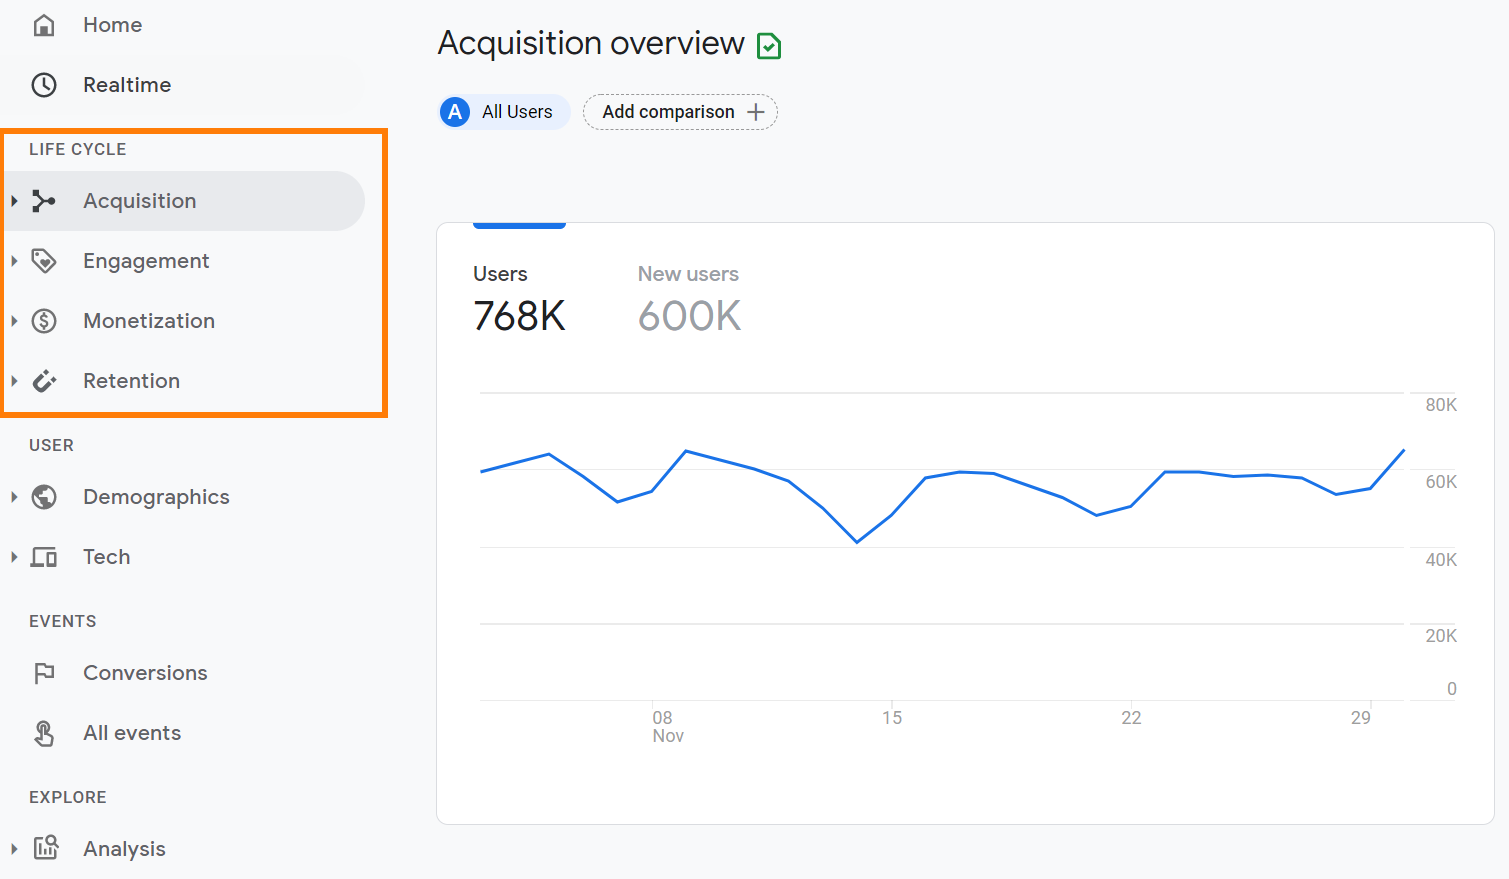The image size is (1509, 879).
Task: Click the lowest dip on the line chart
Action: click(x=857, y=542)
